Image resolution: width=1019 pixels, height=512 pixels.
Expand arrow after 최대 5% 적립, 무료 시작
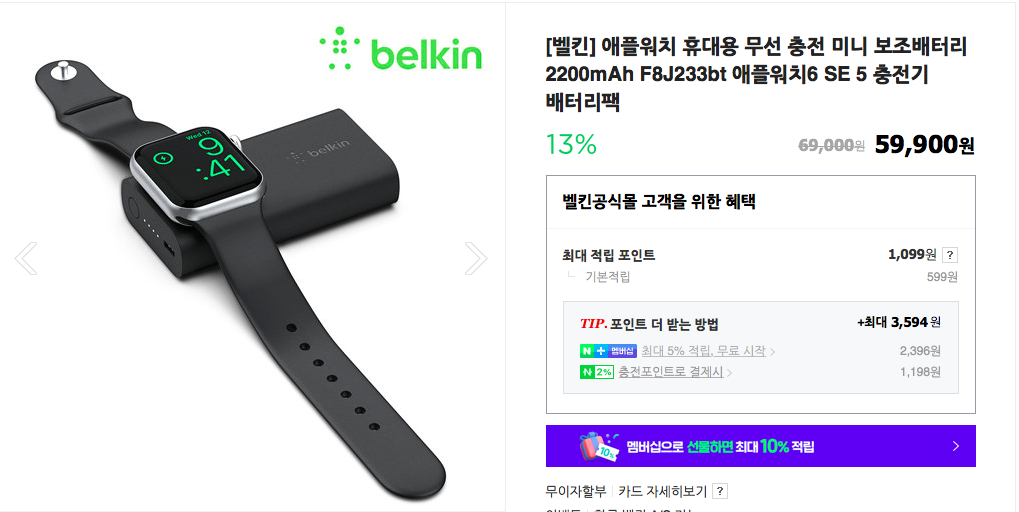pos(772,352)
